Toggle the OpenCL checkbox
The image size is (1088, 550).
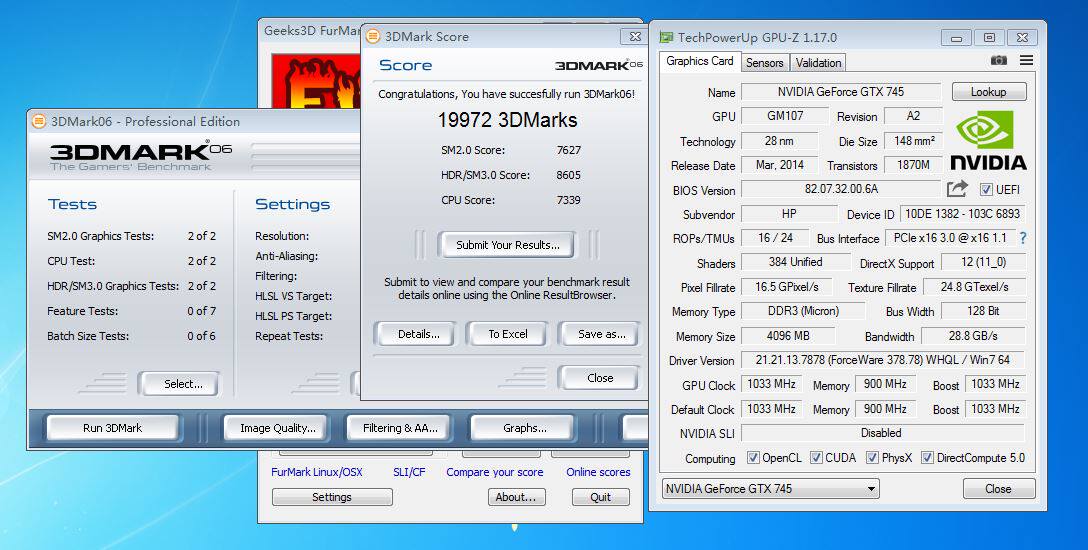[x=753, y=458]
